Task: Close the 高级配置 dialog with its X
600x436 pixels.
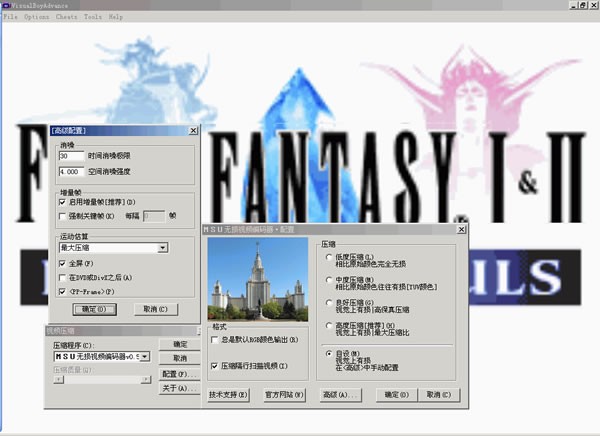Action: (194, 131)
